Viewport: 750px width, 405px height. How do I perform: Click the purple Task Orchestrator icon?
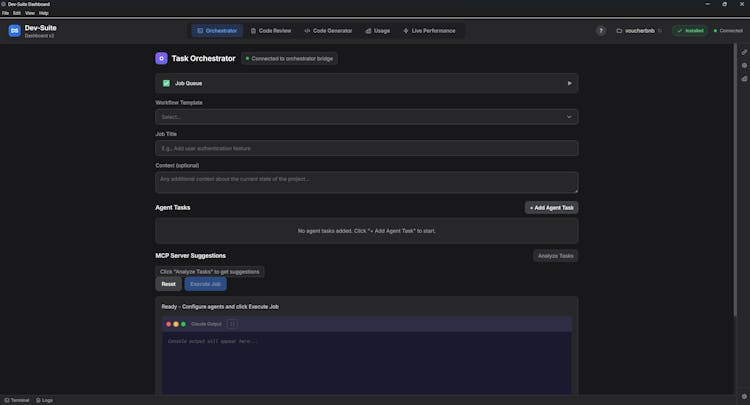pos(161,59)
